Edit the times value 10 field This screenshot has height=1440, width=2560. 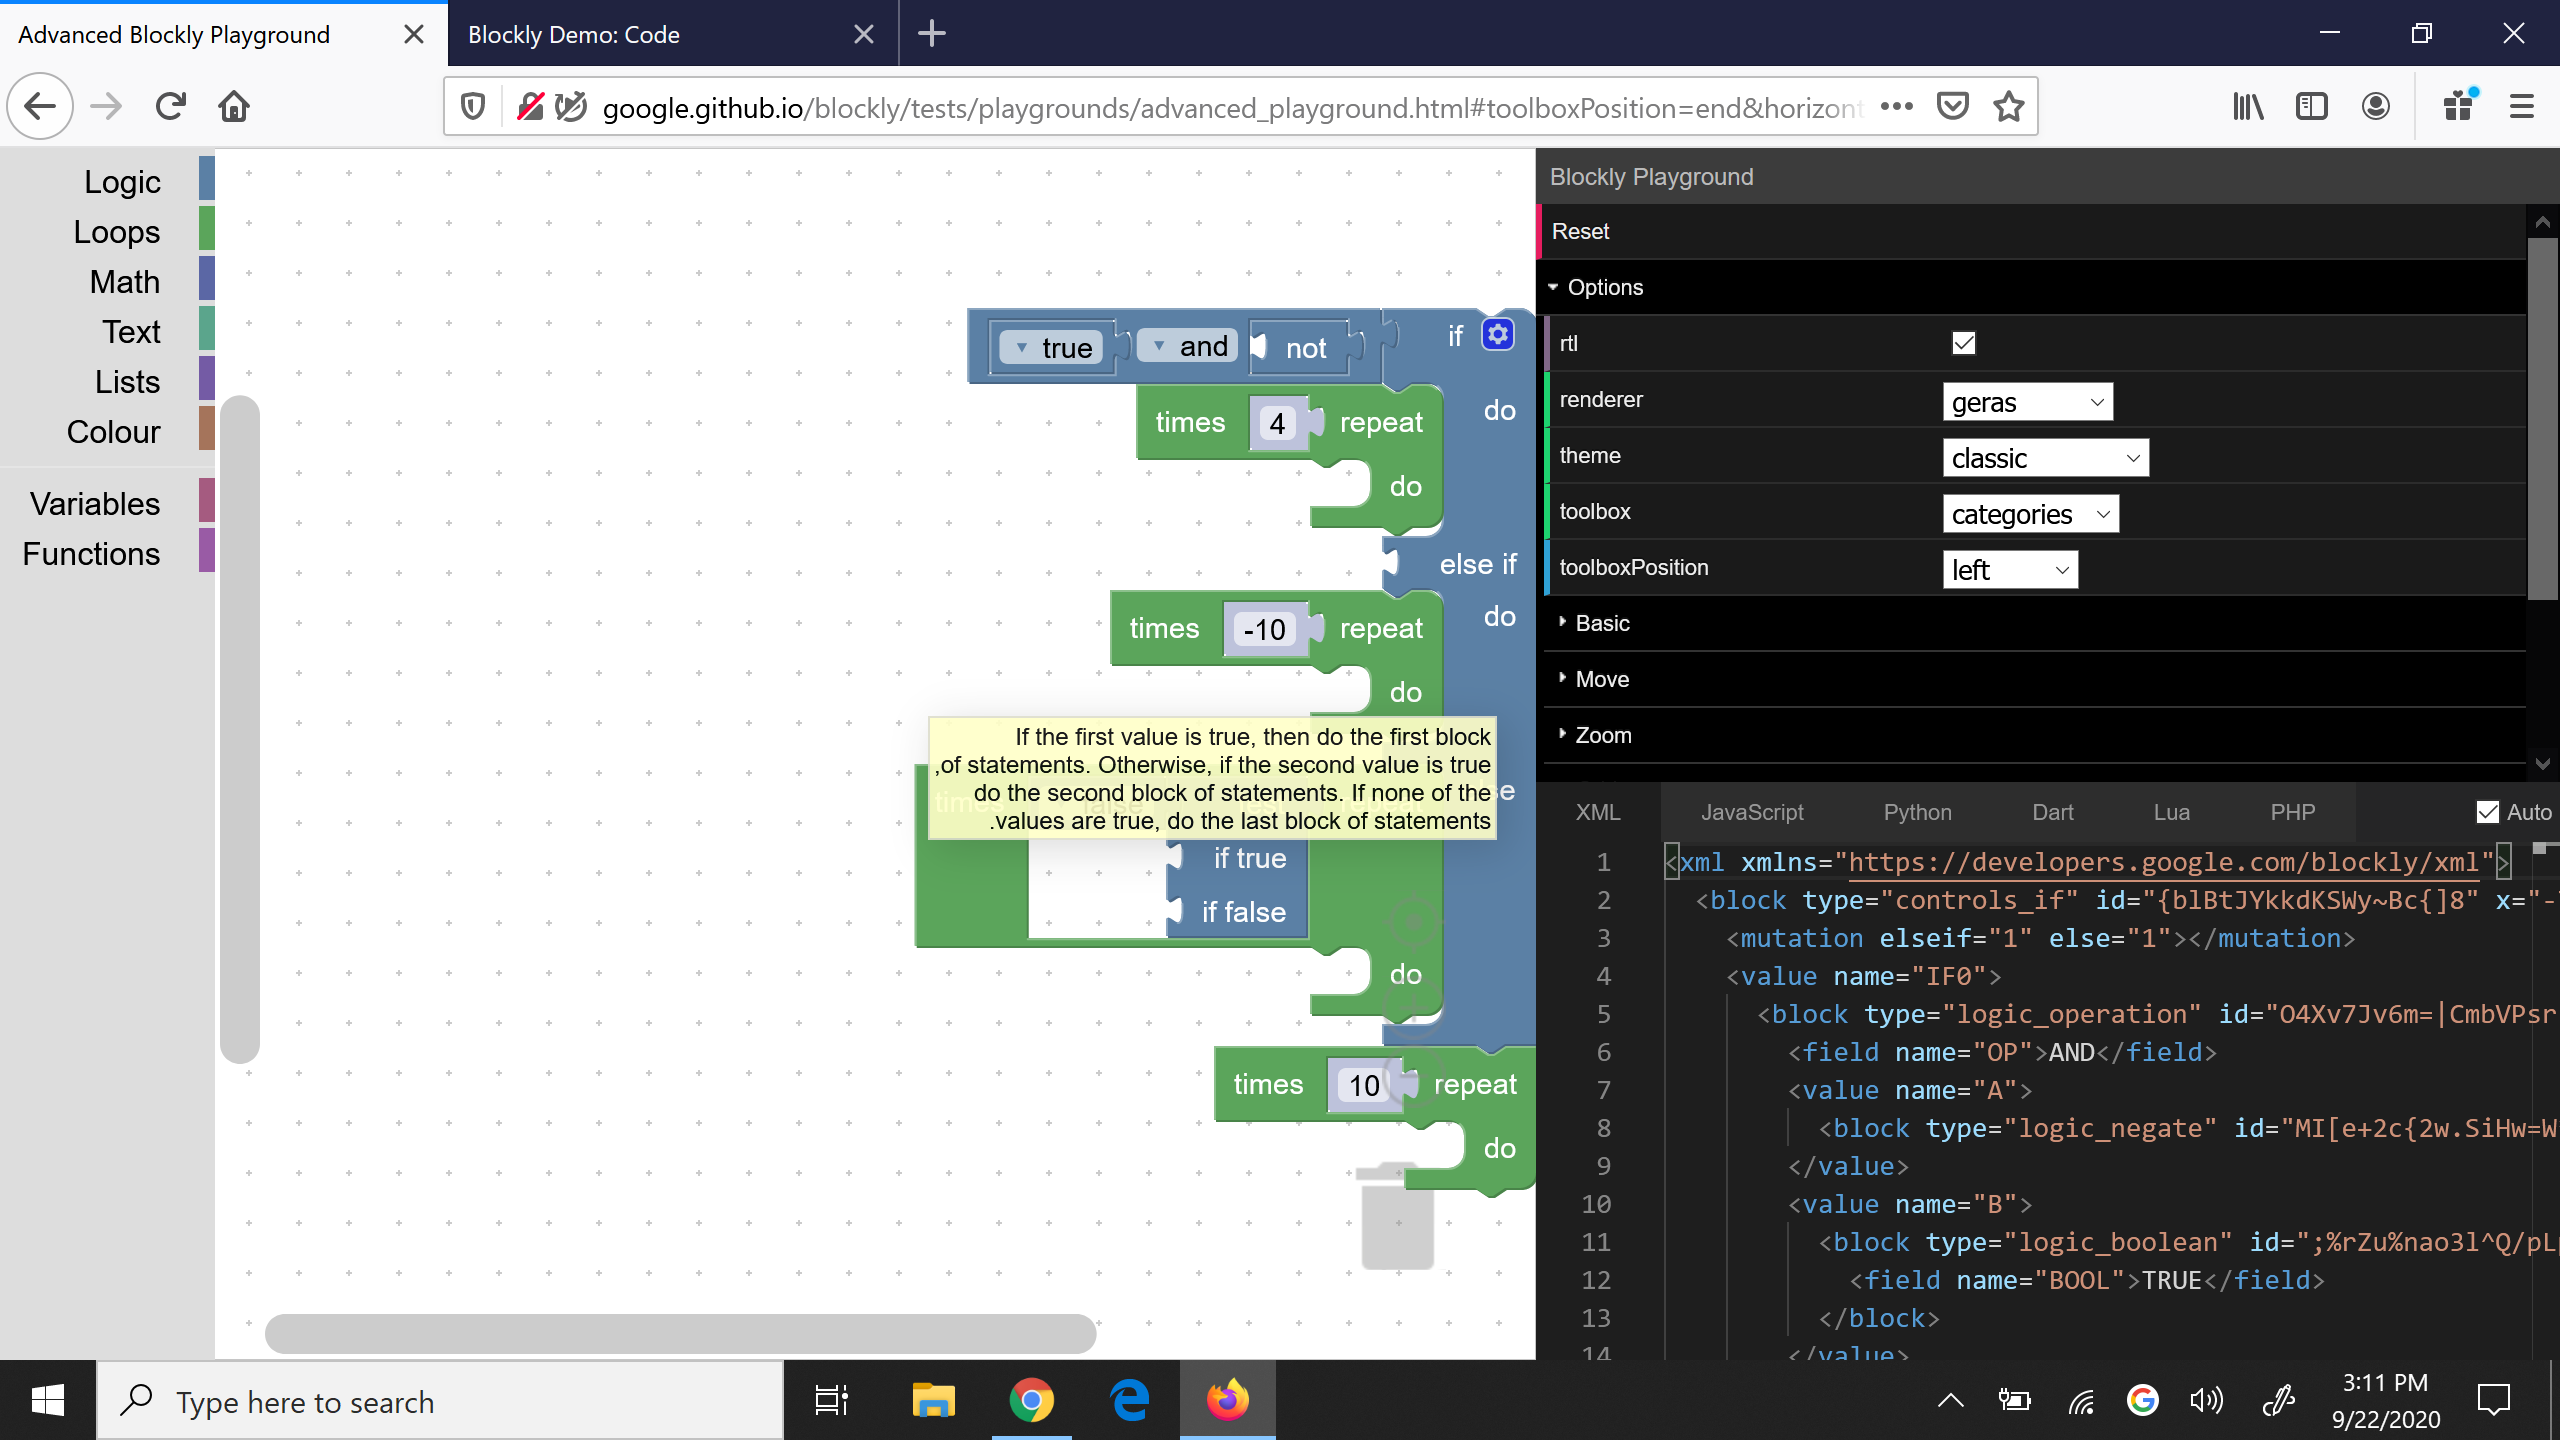point(1362,1084)
